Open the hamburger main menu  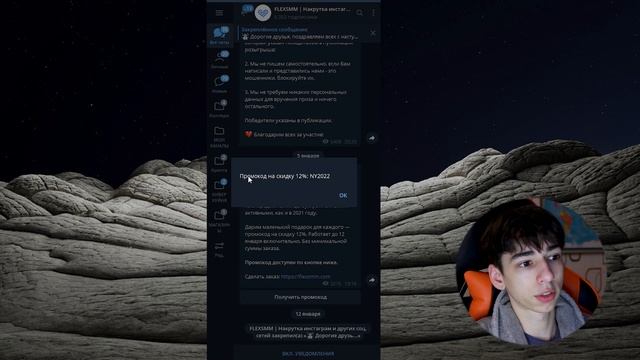219,13
